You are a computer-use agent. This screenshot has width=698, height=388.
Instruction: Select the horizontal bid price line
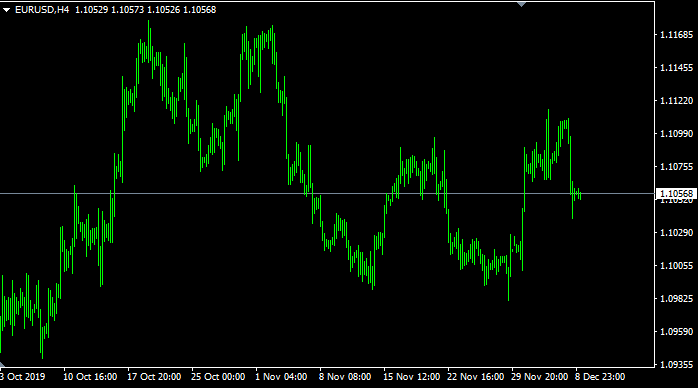(327, 194)
